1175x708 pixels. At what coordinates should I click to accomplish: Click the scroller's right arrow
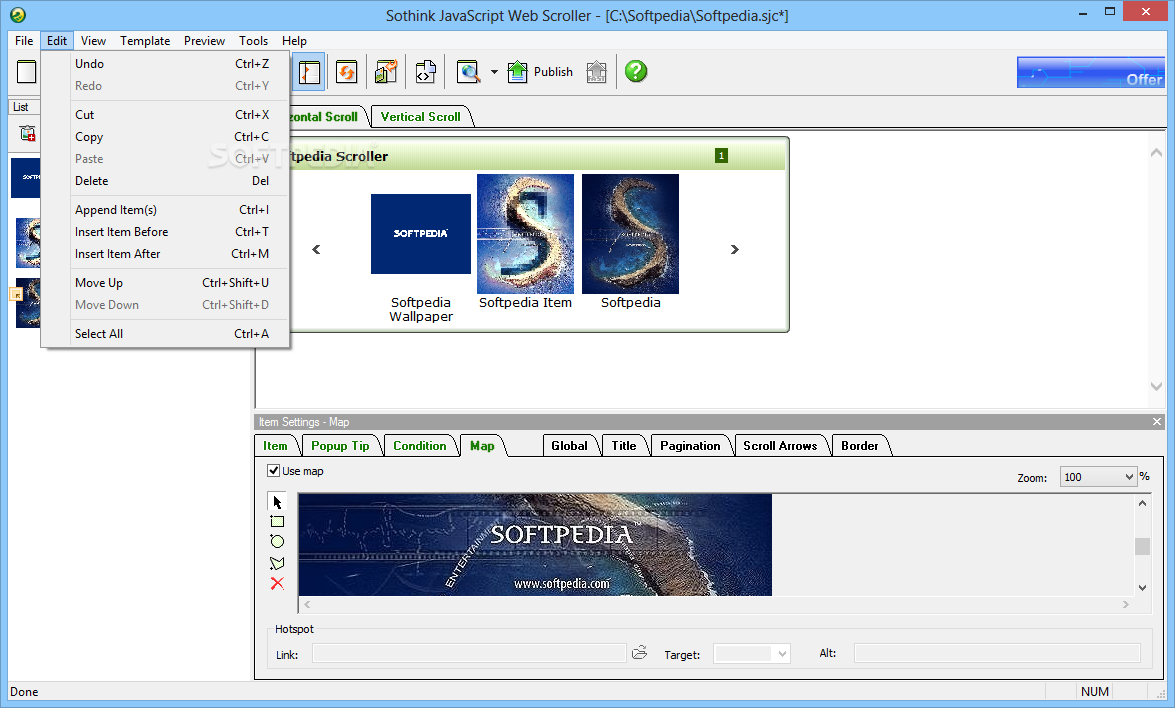tap(734, 249)
